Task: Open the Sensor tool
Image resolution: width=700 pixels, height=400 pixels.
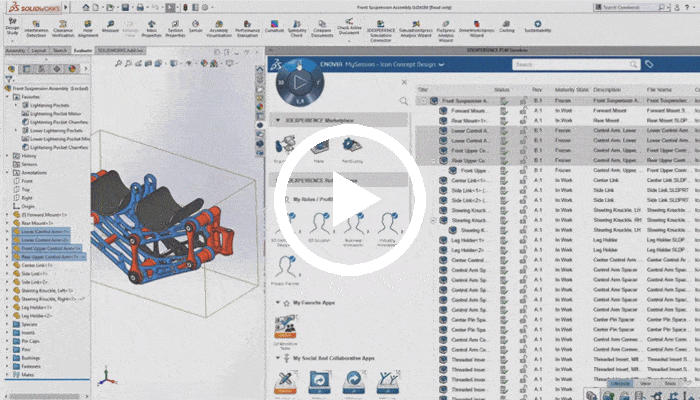Action: (x=196, y=26)
